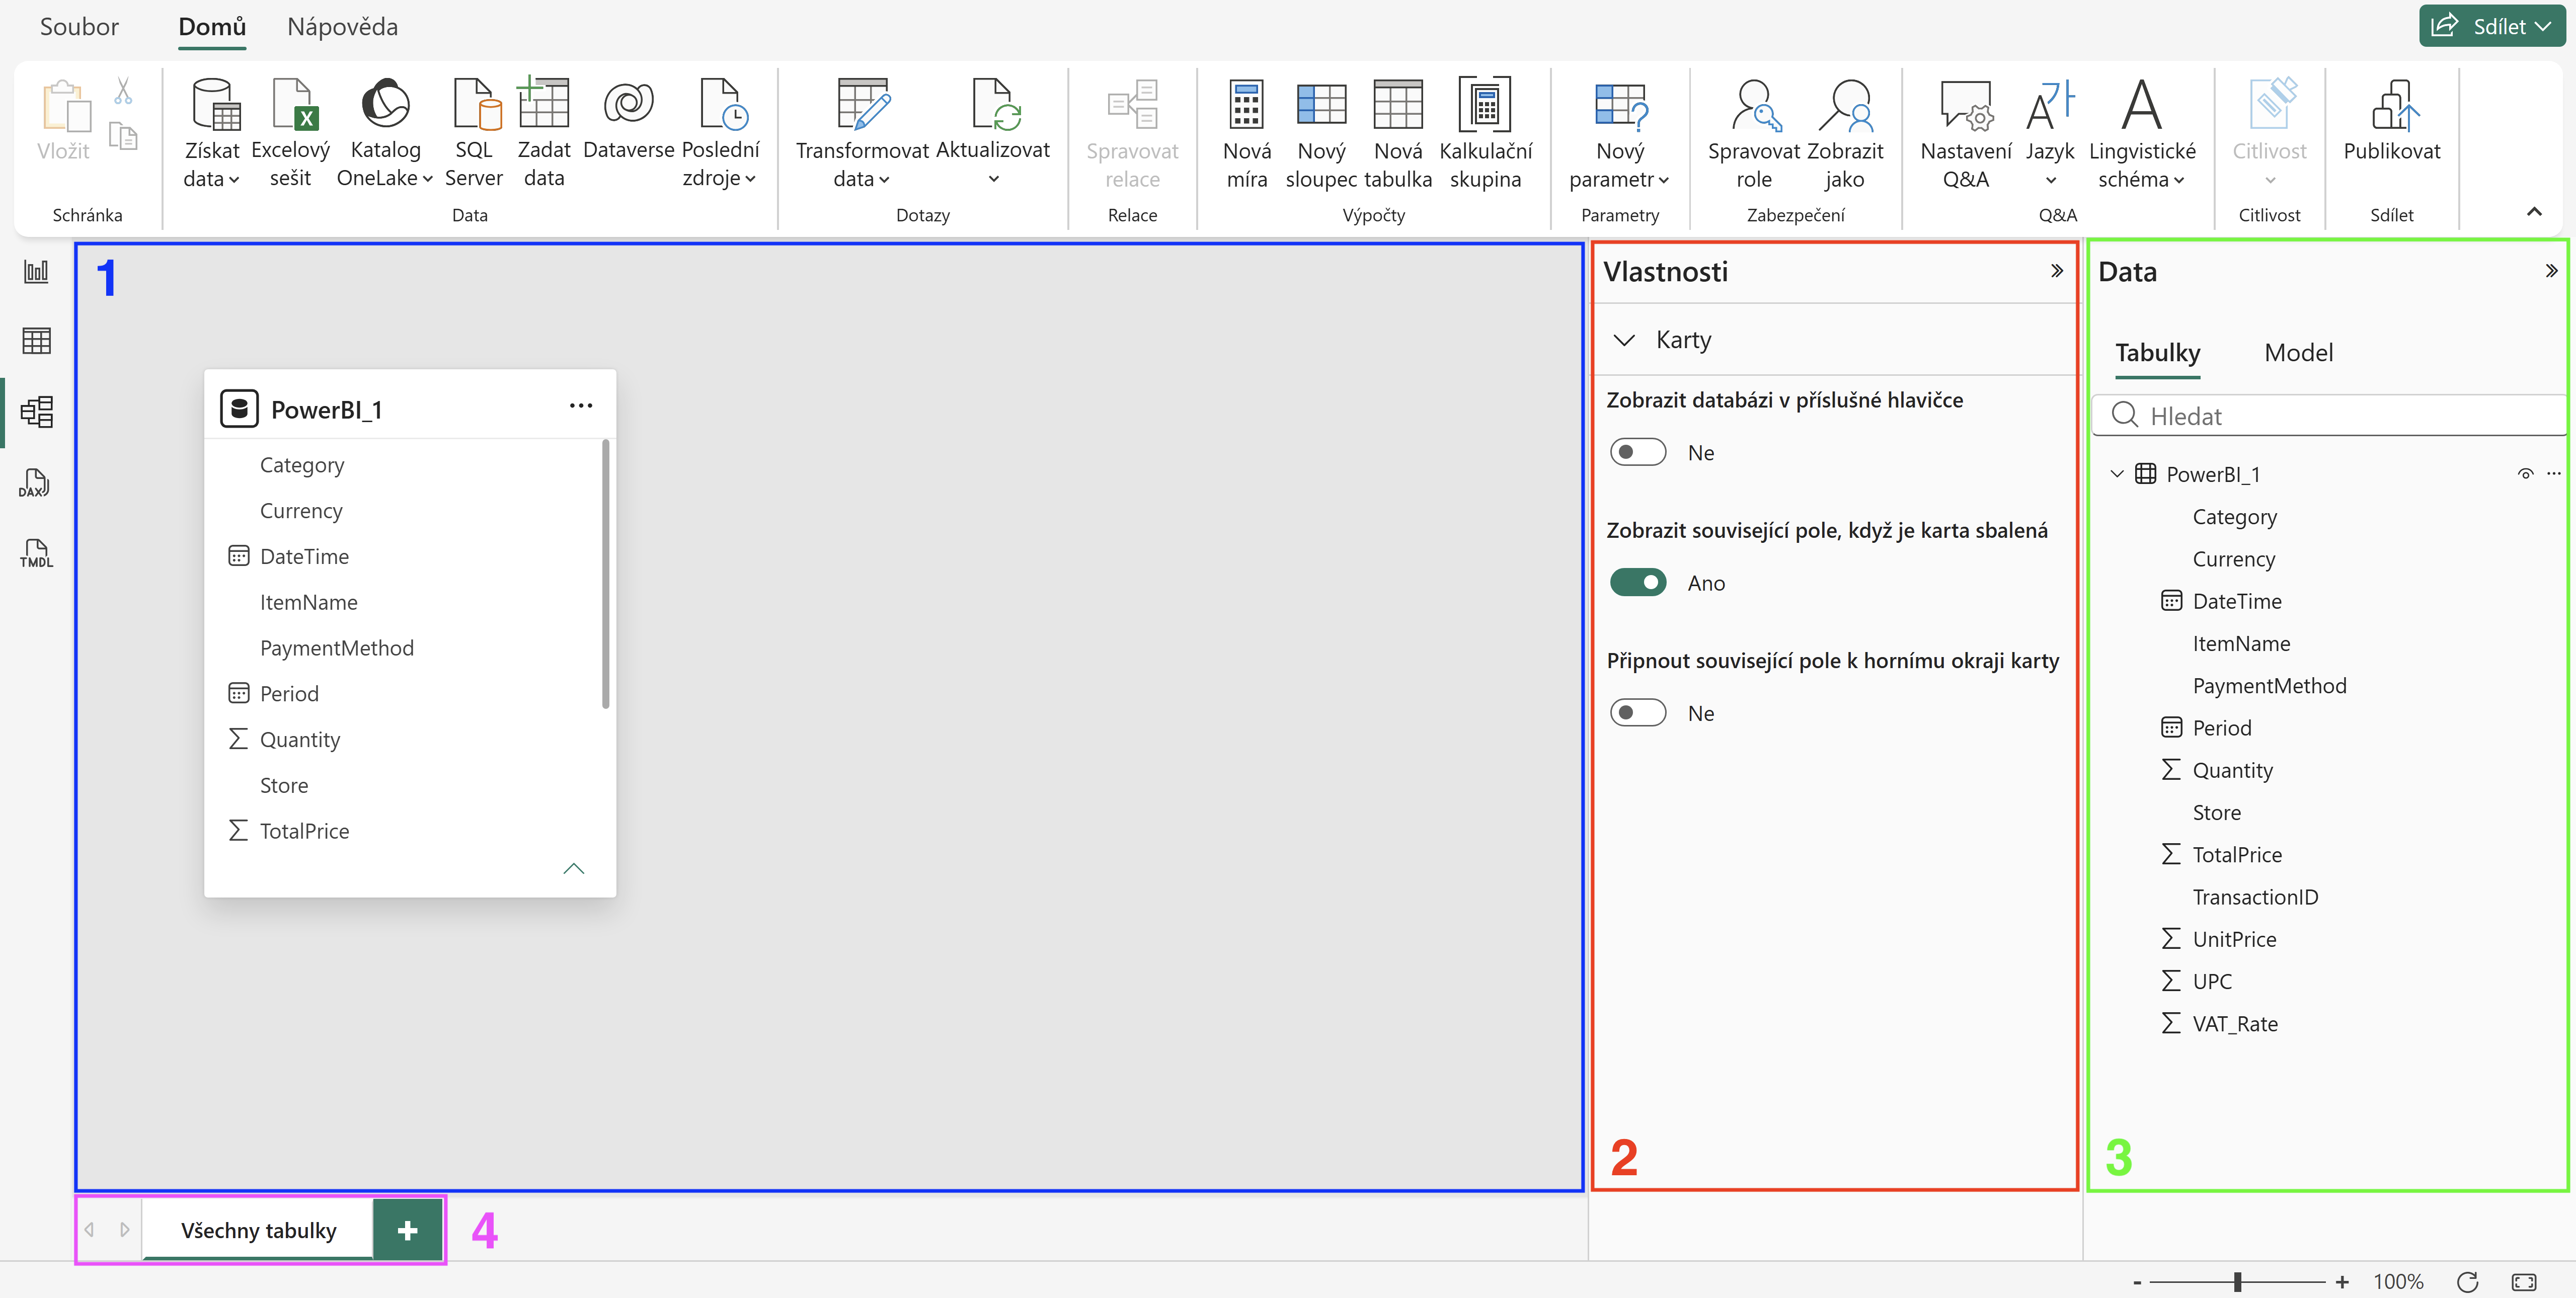This screenshot has height=1298, width=2576.
Task: Click the zoom out minus button
Action: point(2137,1282)
